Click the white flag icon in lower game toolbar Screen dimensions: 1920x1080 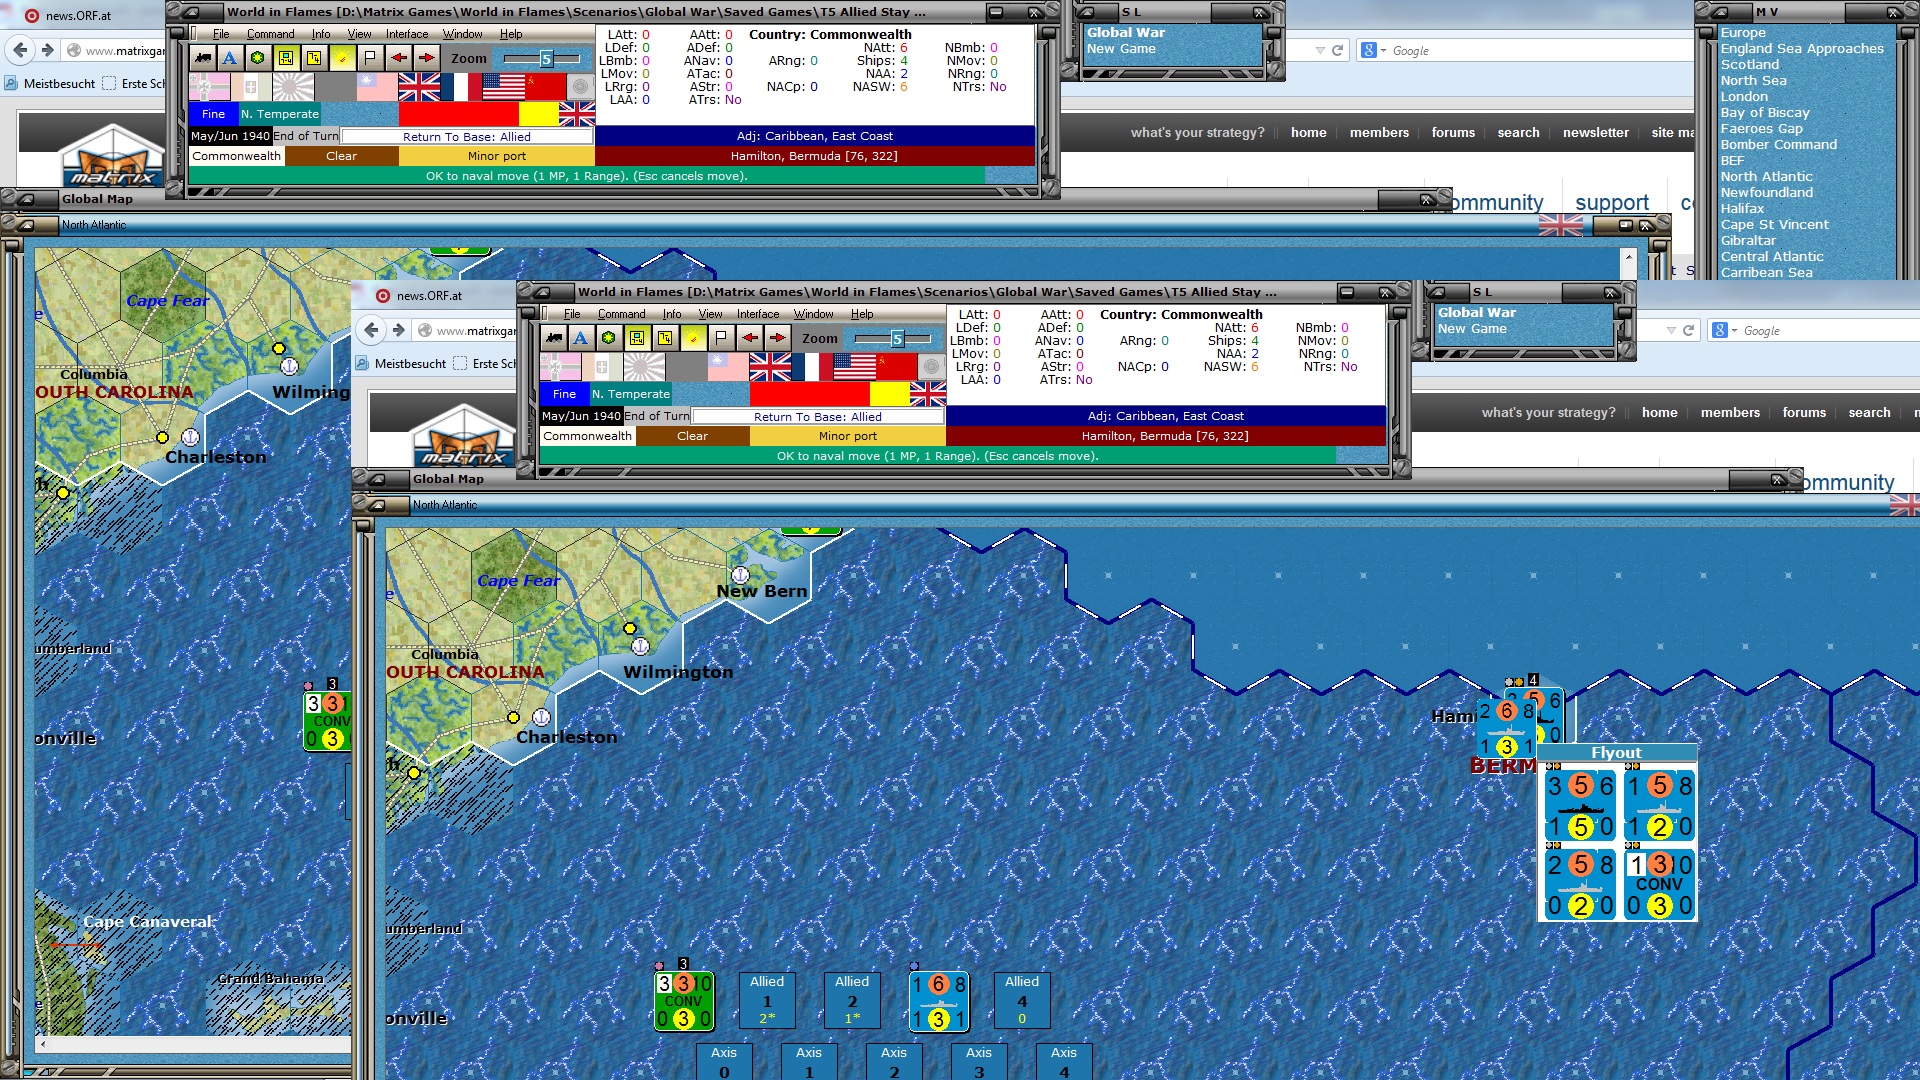[x=721, y=338]
